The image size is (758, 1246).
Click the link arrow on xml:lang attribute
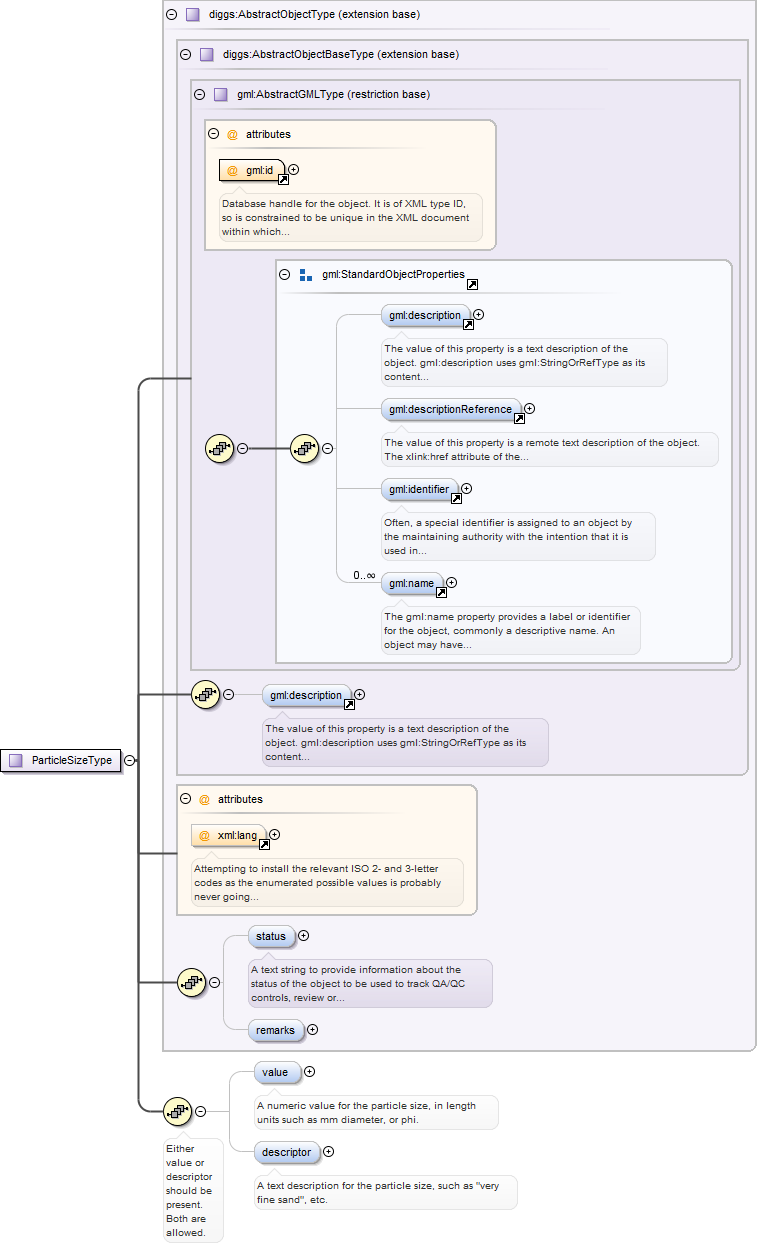pos(265,844)
